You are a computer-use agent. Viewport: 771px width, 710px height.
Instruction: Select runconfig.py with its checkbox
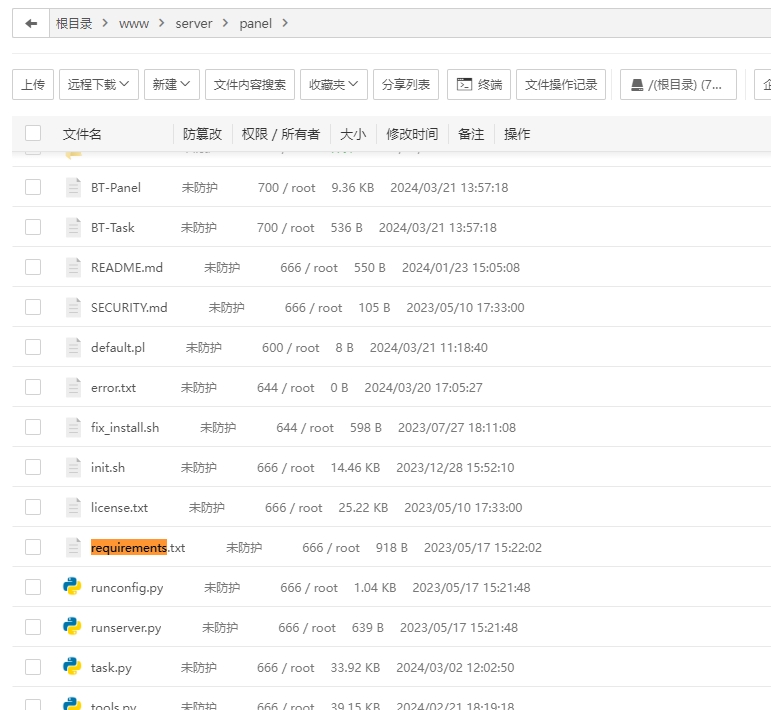pos(33,587)
